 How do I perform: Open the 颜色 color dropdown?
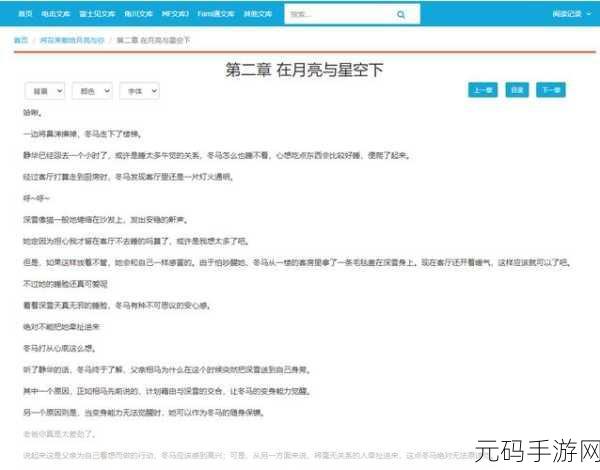(x=92, y=91)
